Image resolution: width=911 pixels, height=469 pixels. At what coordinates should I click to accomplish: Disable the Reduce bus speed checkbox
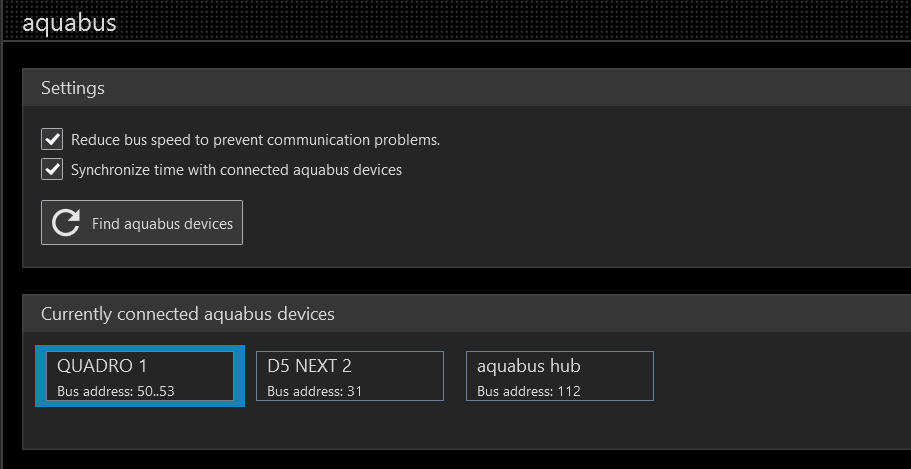click(x=52, y=140)
